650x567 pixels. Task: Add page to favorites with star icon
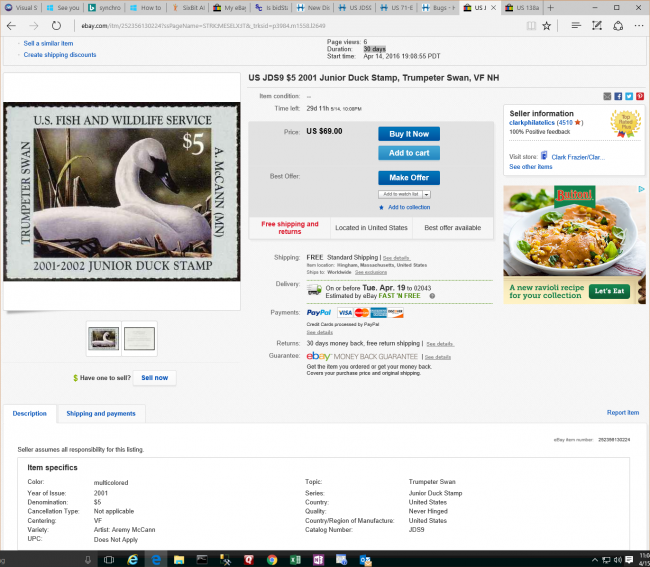click(547, 26)
